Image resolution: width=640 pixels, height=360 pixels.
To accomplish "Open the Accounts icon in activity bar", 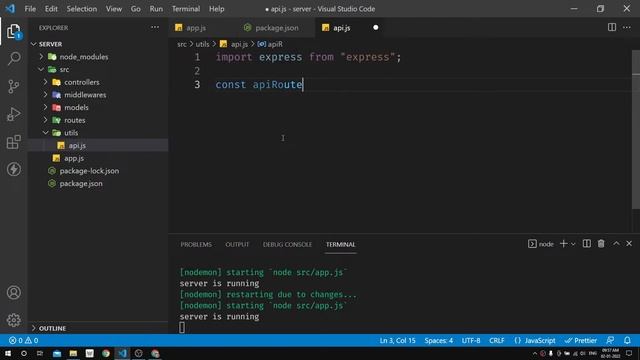I will 13,292.
